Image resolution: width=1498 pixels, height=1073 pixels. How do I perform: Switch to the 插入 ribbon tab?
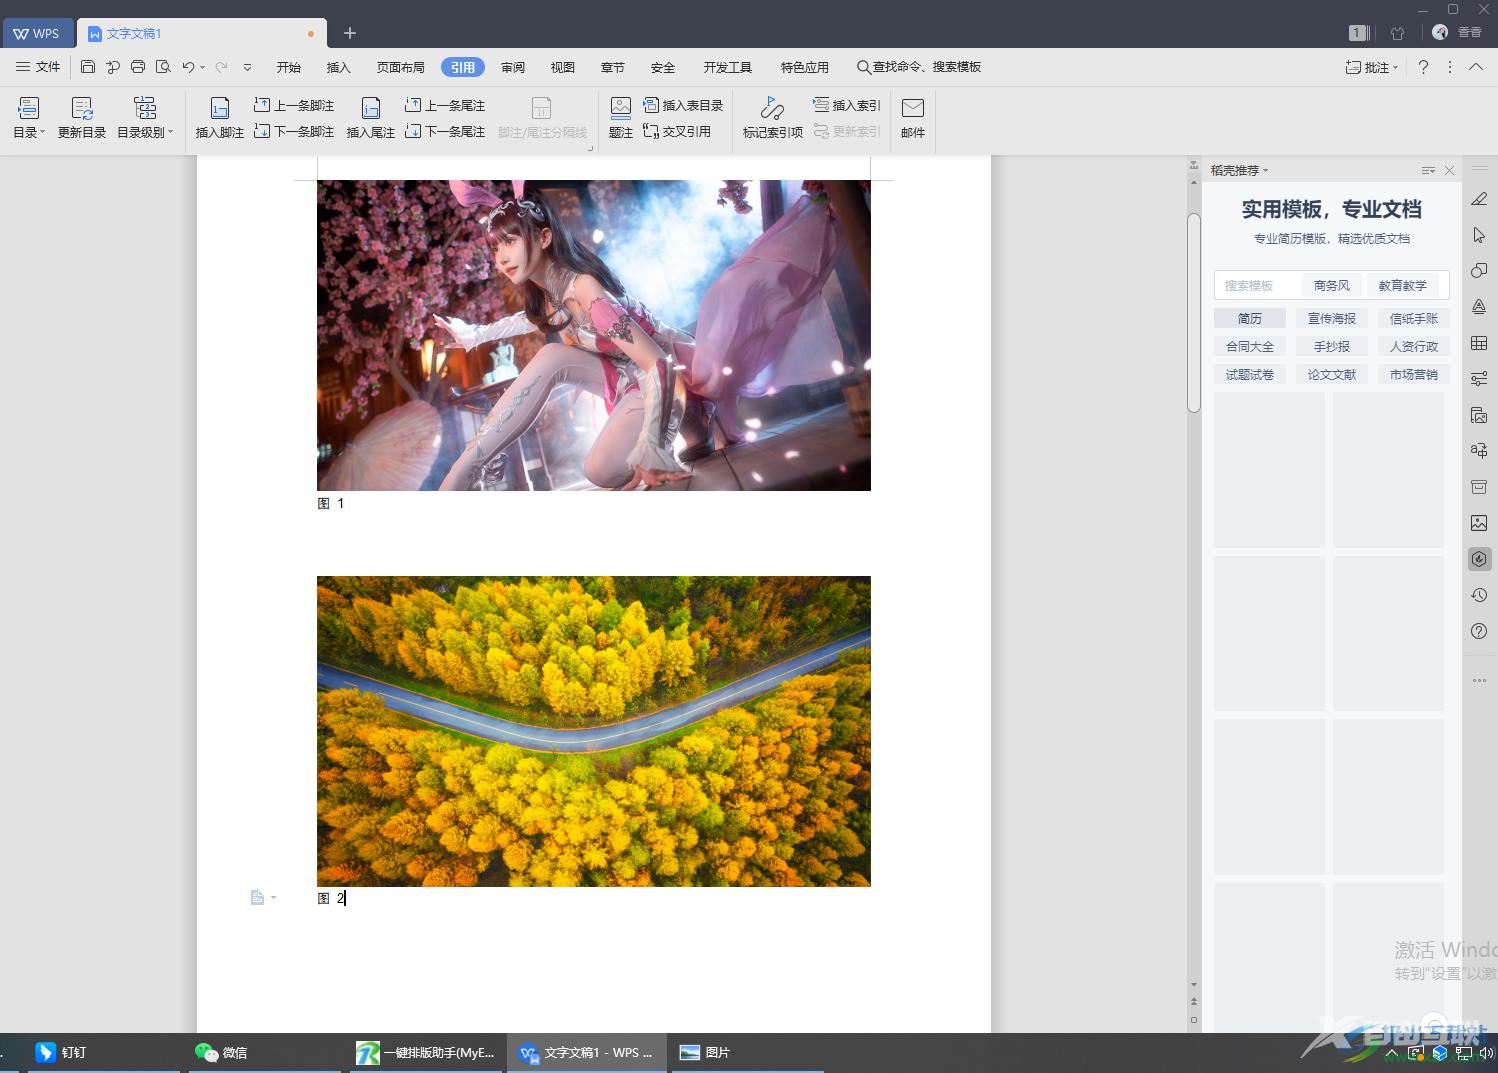pos(339,67)
